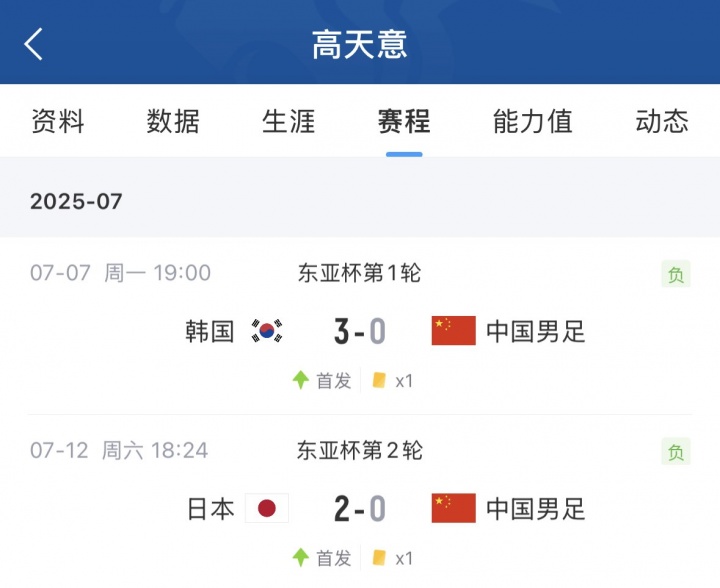720x588 pixels.
Task: Click green starter arrow in first match
Action: click(300, 380)
